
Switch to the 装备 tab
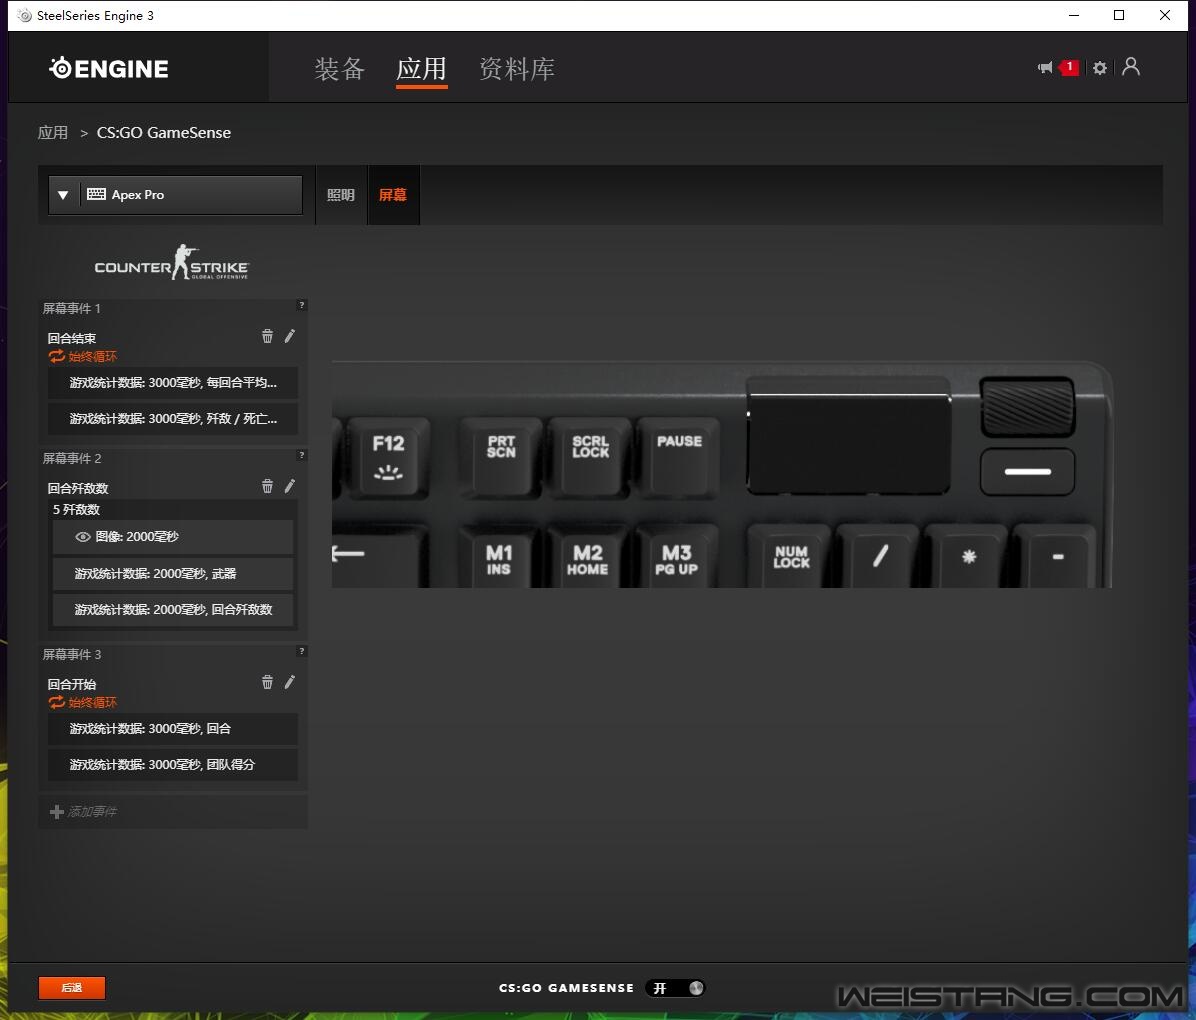pos(339,69)
